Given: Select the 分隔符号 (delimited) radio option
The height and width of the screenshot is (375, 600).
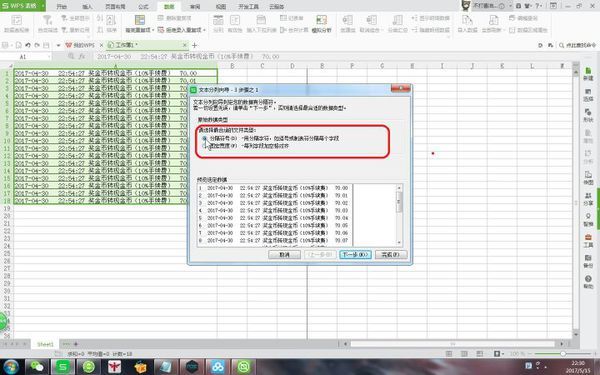Looking at the screenshot, I should pos(205,138).
